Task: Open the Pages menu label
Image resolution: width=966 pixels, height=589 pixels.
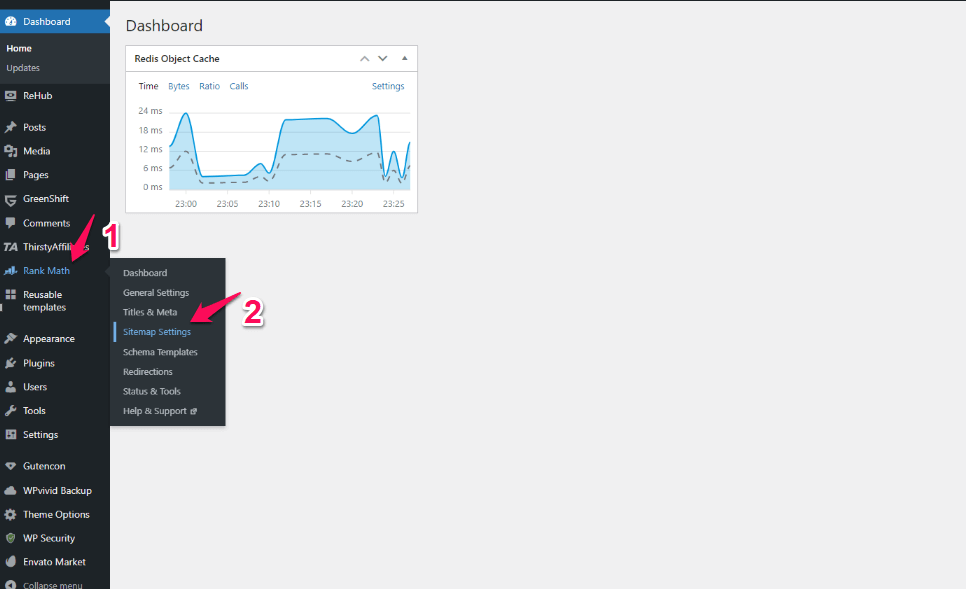Action: point(36,175)
